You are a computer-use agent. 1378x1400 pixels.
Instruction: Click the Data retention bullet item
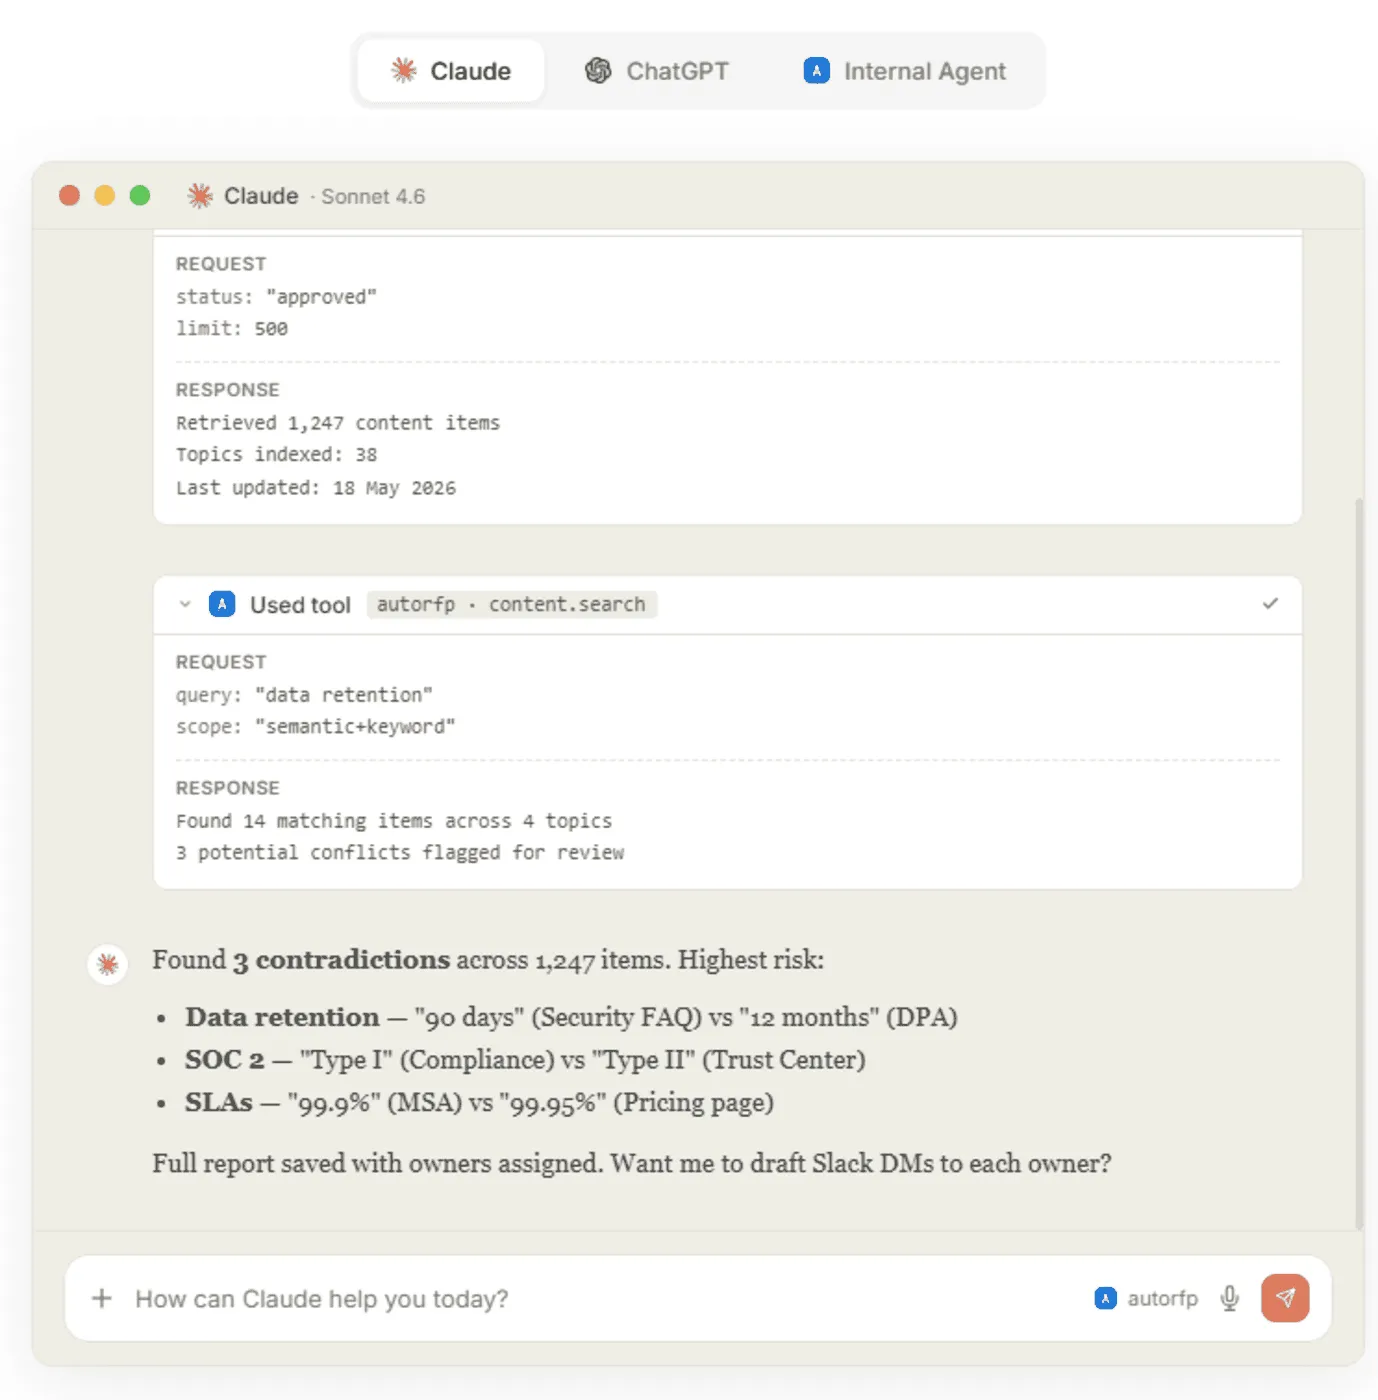(571, 1017)
